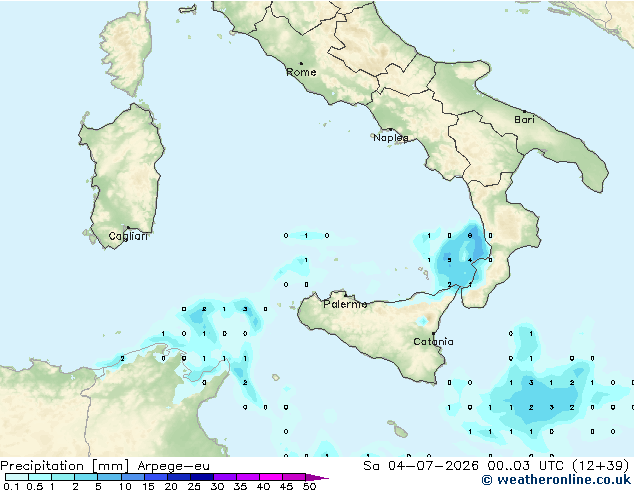The image size is (634, 490).
Task: Click the Palermo city label
Action: pos(345,304)
